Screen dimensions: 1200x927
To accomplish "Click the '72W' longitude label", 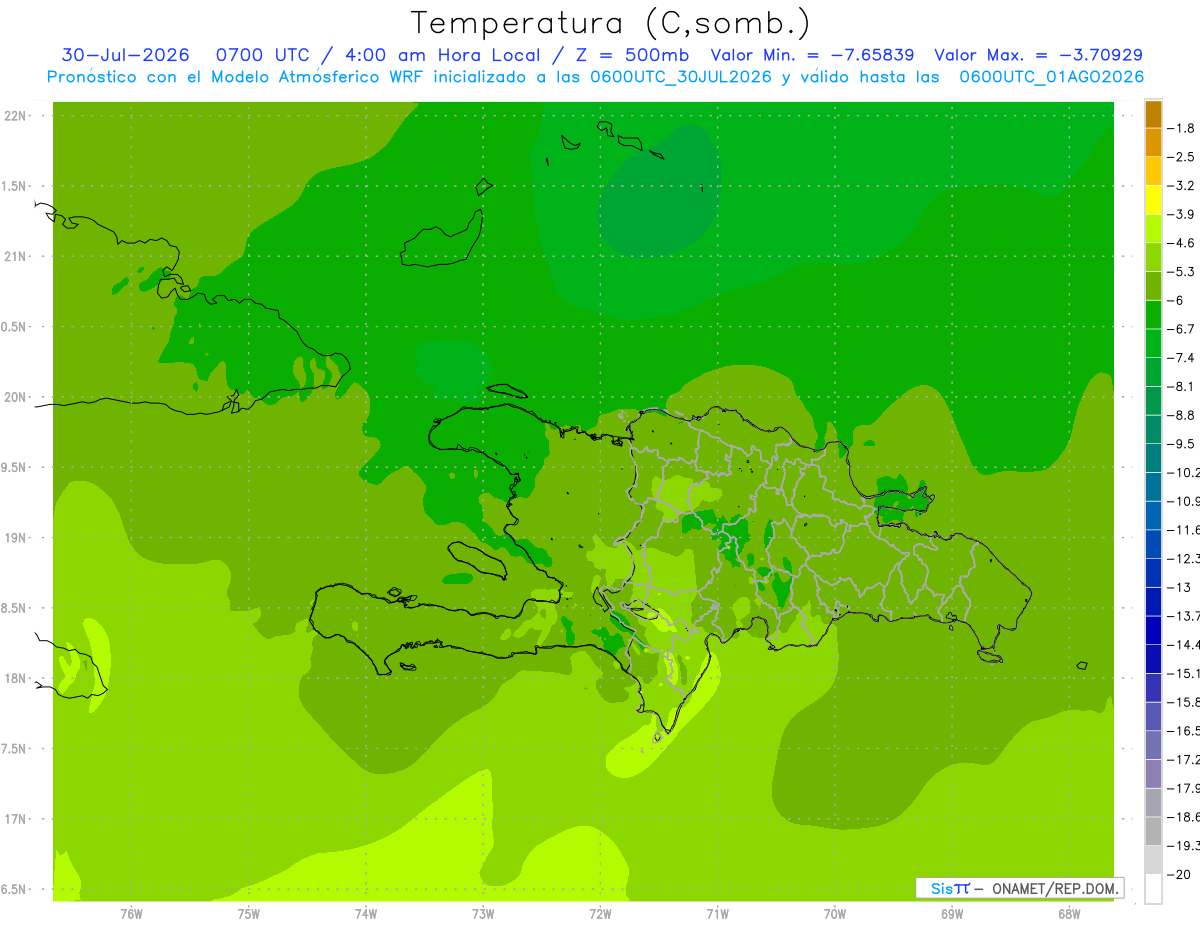I will [x=600, y=914].
